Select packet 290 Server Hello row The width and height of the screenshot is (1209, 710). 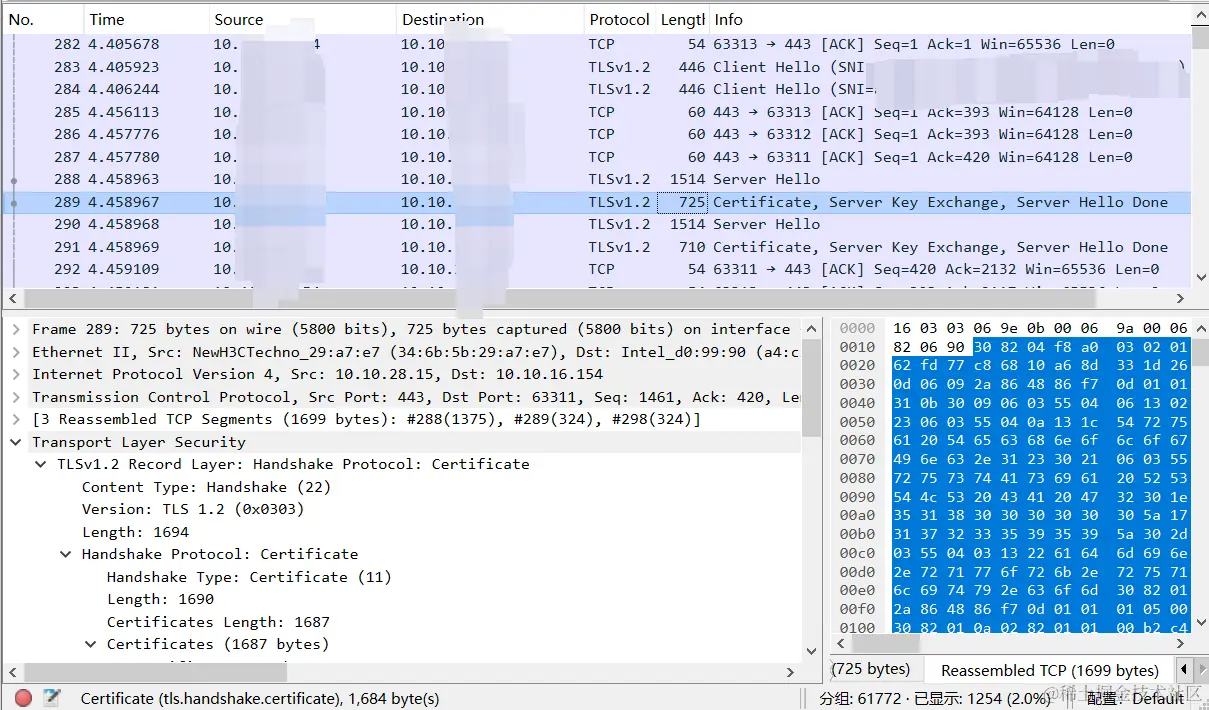(597, 224)
